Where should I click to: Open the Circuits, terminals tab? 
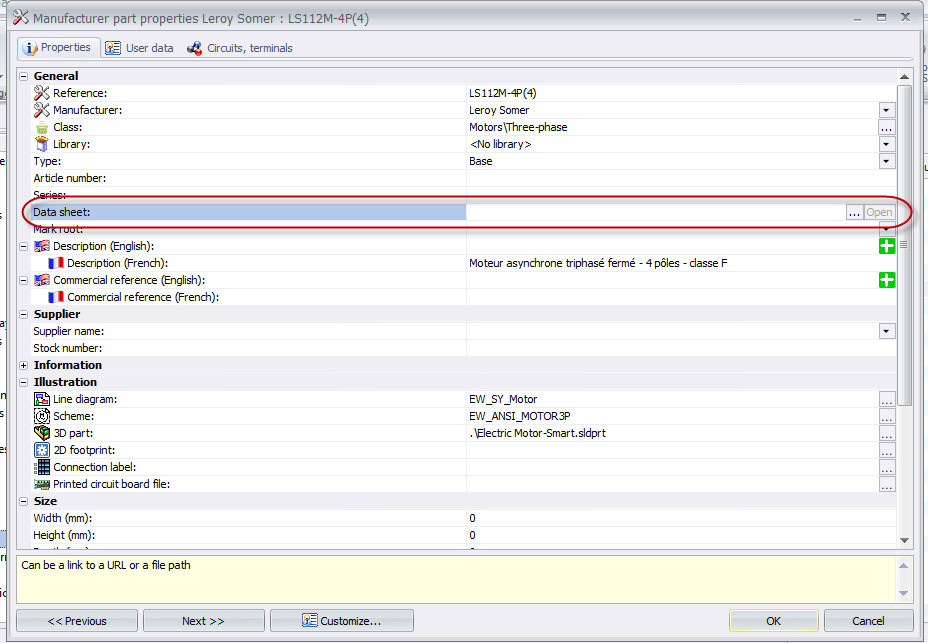click(240, 48)
